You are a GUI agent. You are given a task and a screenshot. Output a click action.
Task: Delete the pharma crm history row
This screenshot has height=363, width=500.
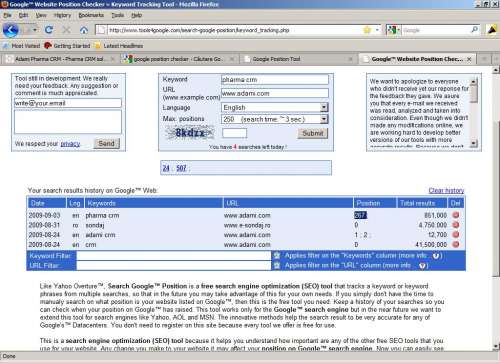tap(456, 215)
